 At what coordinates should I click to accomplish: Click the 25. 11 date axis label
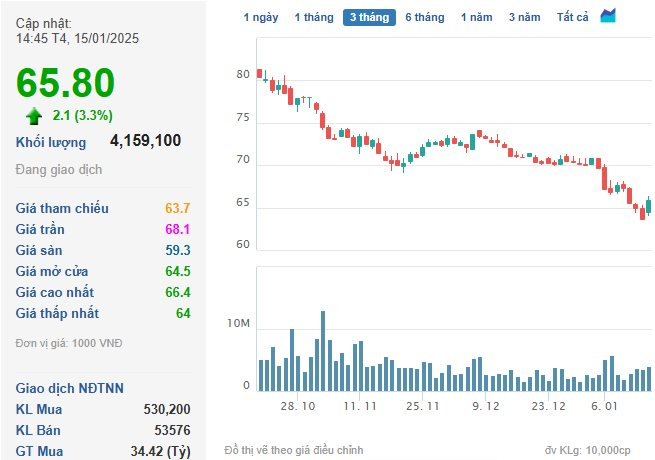point(422,406)
